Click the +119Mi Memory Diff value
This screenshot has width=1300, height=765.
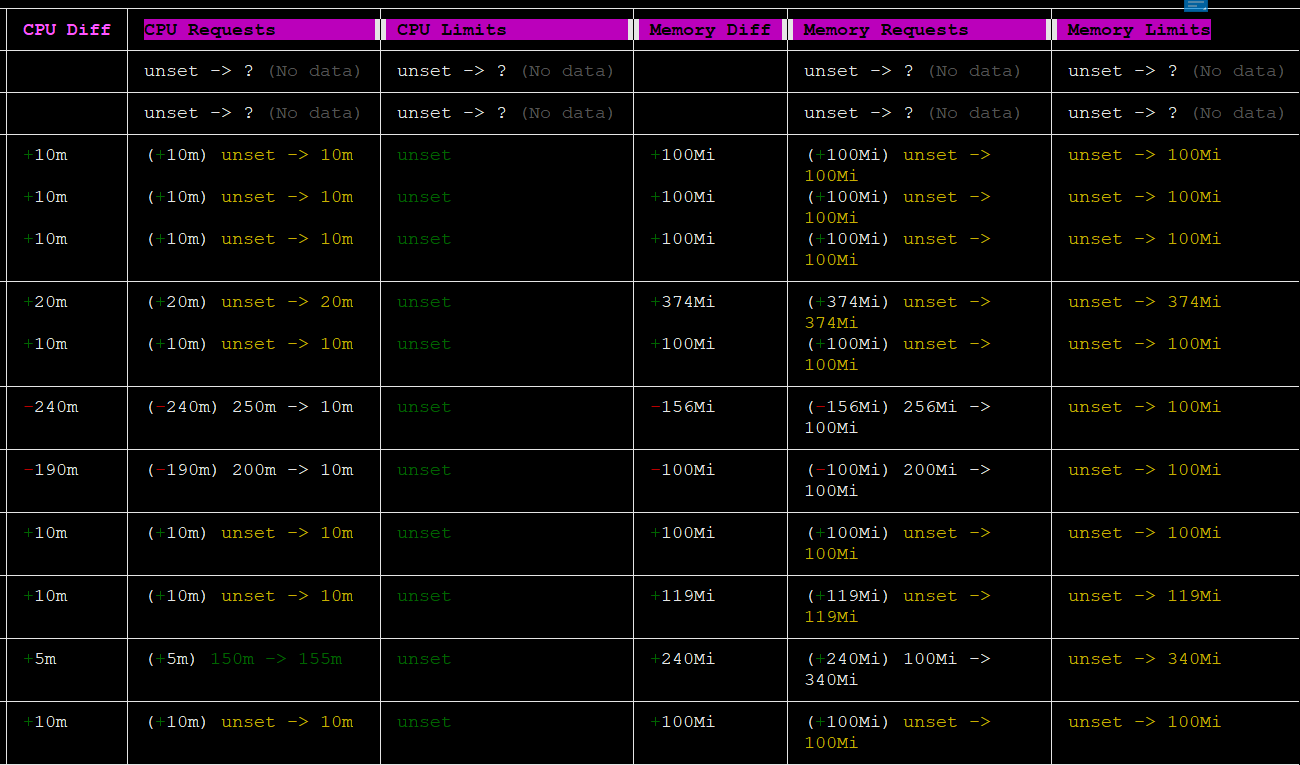tap(682, 596)
